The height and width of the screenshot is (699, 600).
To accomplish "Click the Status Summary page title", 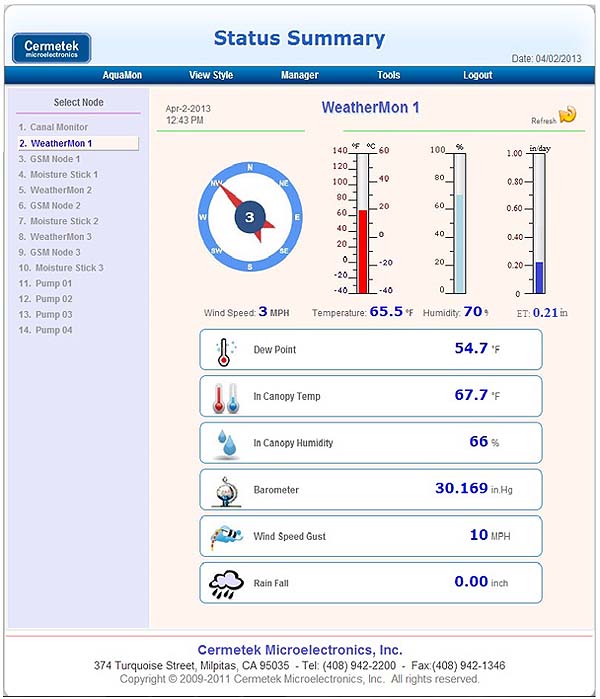I will [299, 38].
